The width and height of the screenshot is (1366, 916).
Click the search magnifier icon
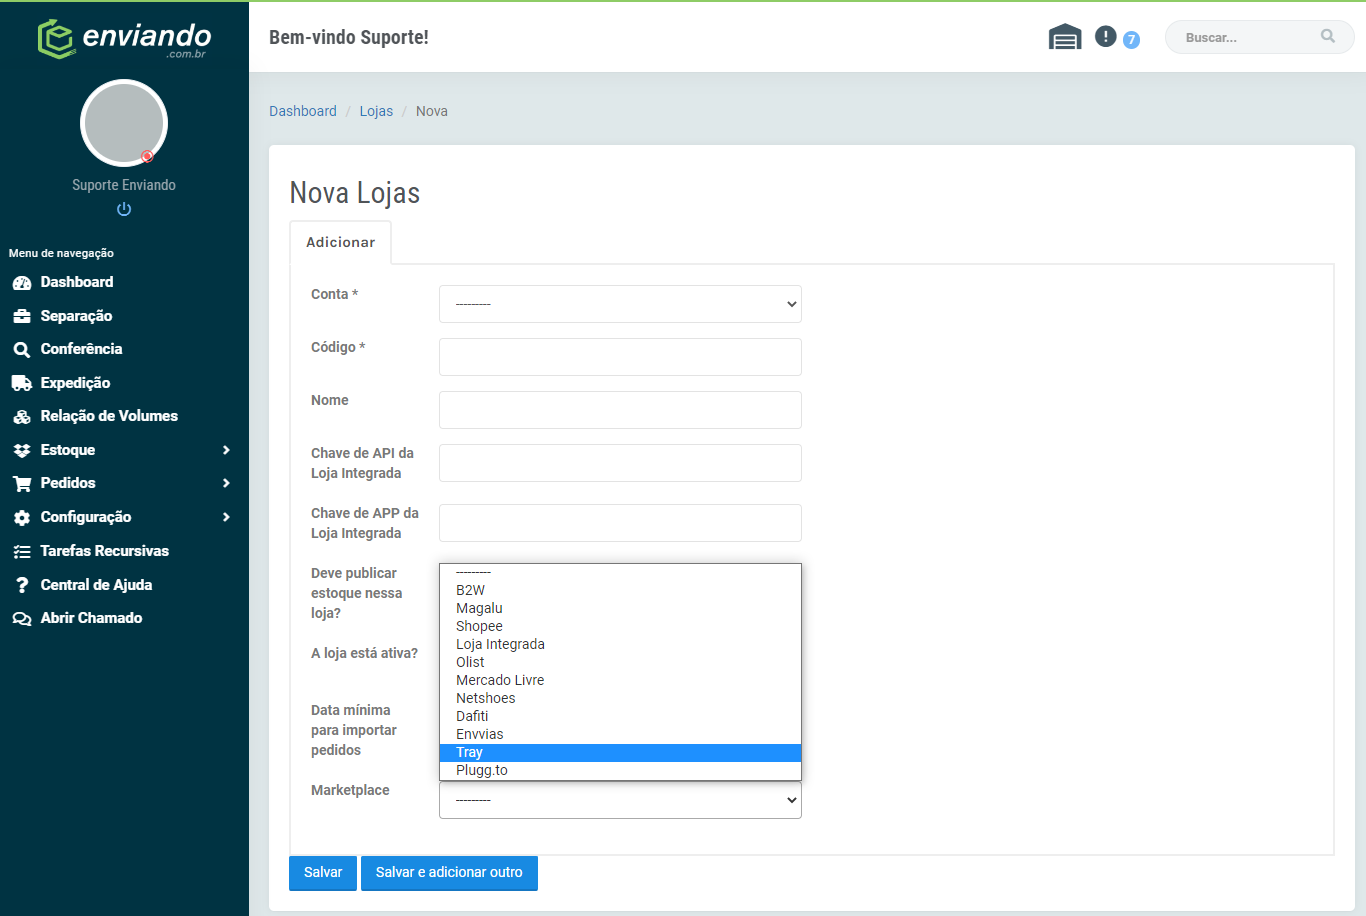pos(1328,36)
